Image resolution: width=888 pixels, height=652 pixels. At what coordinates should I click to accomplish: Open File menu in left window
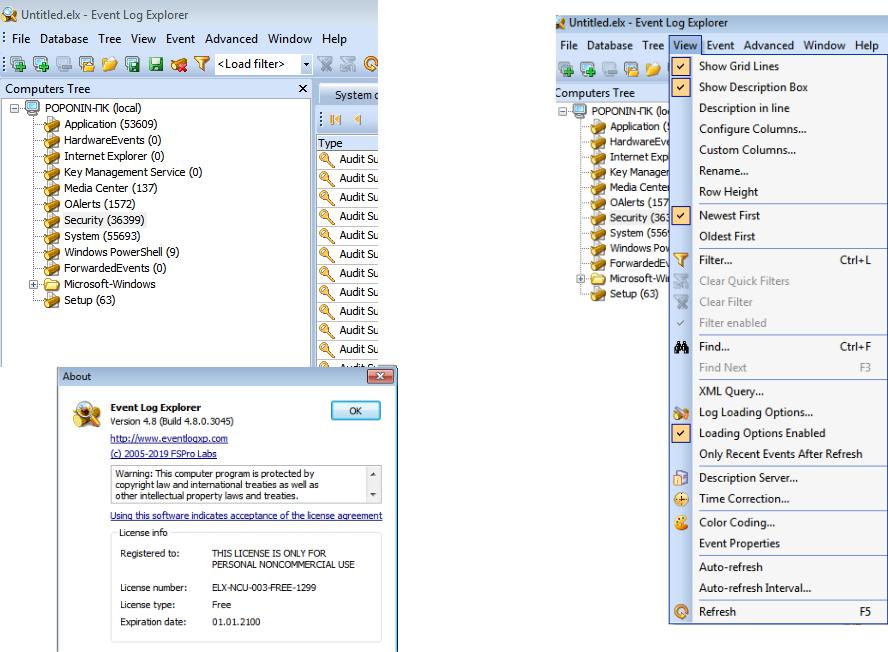(21, 39)
